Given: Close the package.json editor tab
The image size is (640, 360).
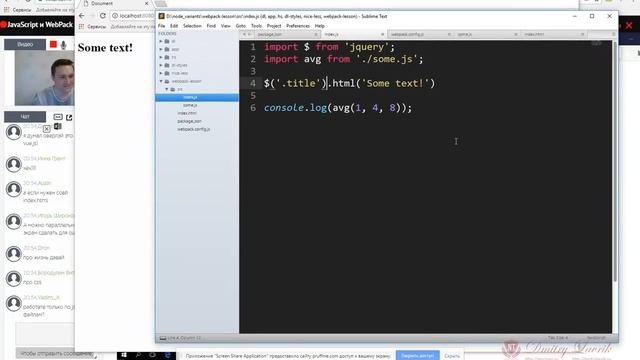Looking at the screenshot, I should tap(316, 34).
